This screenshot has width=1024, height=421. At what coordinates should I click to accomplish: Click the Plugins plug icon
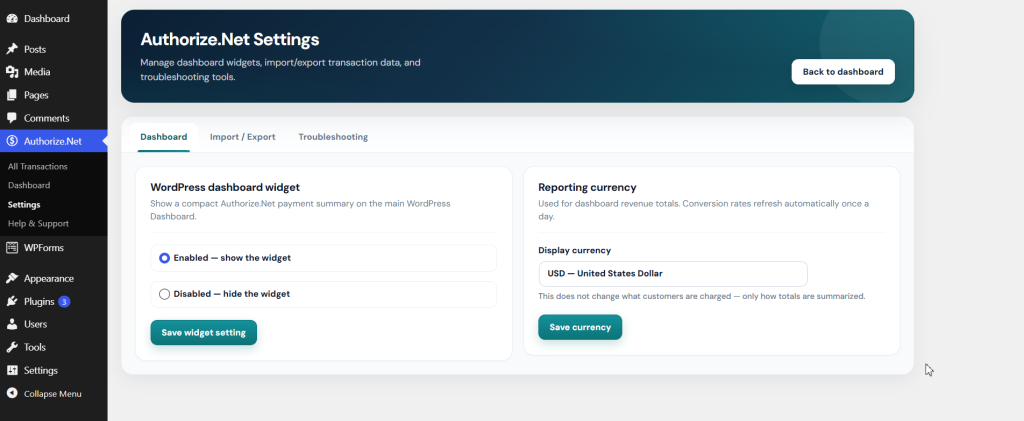tap(12, 302)
